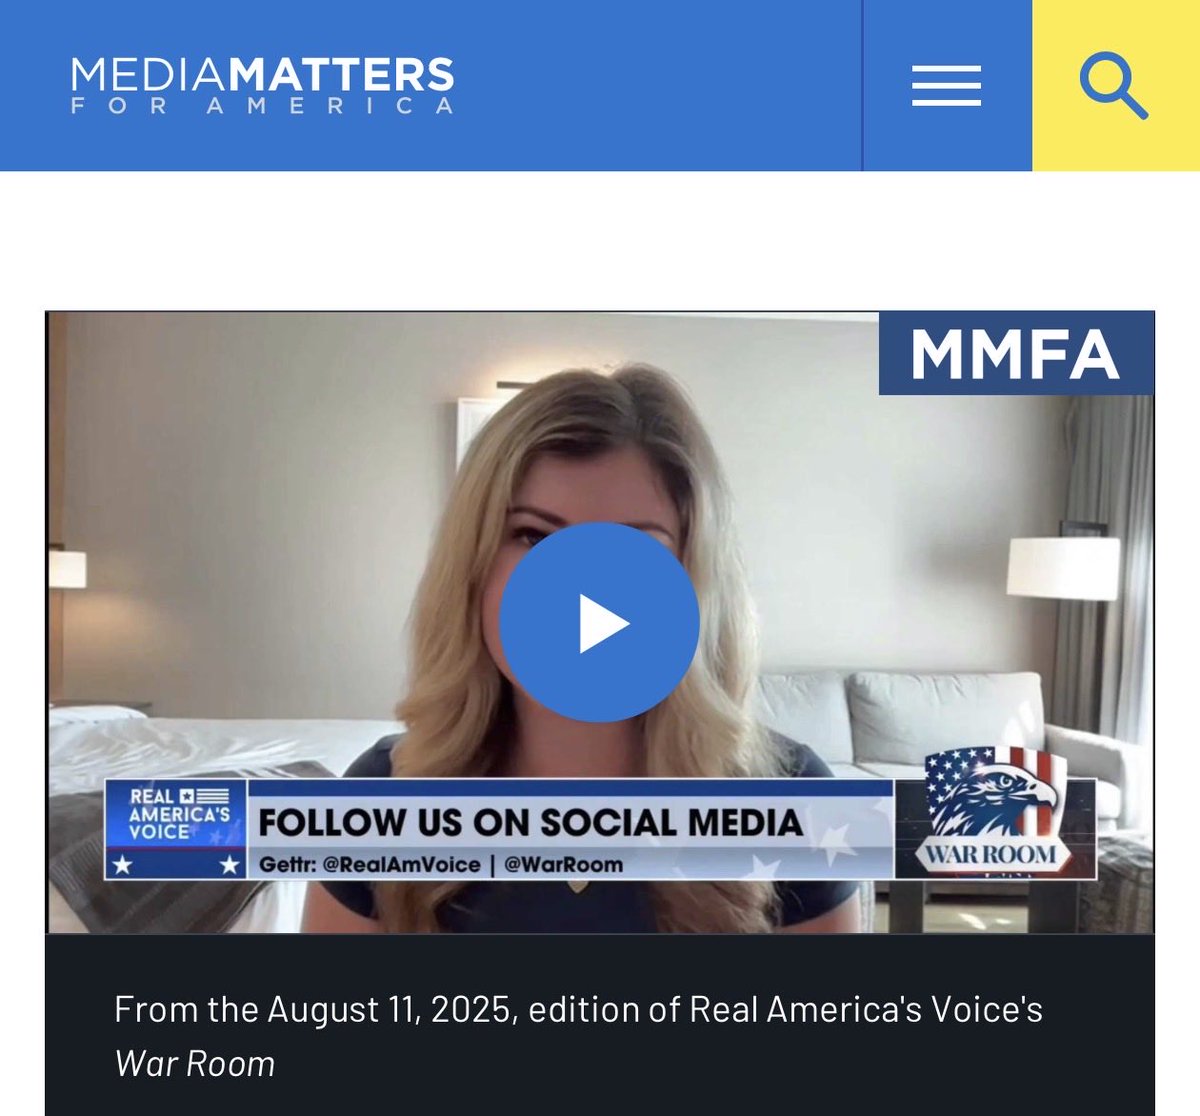The width and height of the screenshot is (1200, 1116).
Task: Play the War Room video clip
Action: [x=599, y=622]
